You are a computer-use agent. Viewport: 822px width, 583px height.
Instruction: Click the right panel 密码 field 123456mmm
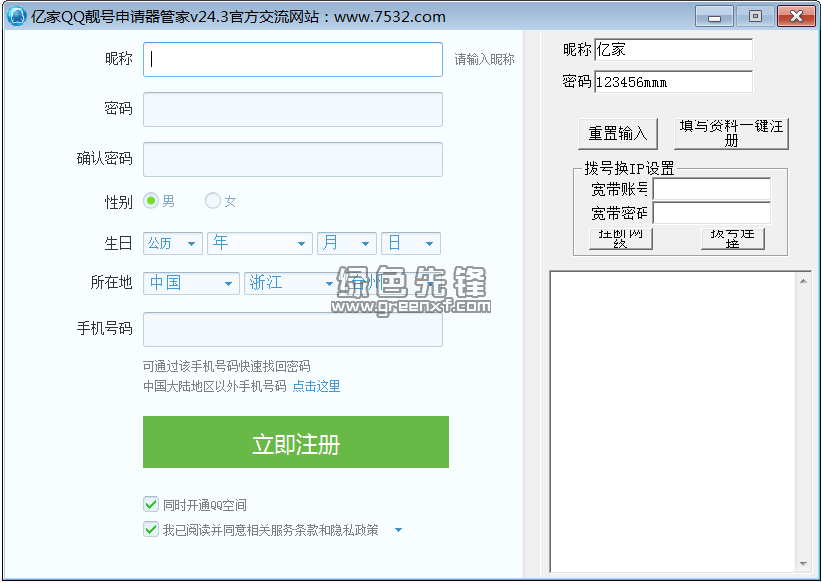673,82
